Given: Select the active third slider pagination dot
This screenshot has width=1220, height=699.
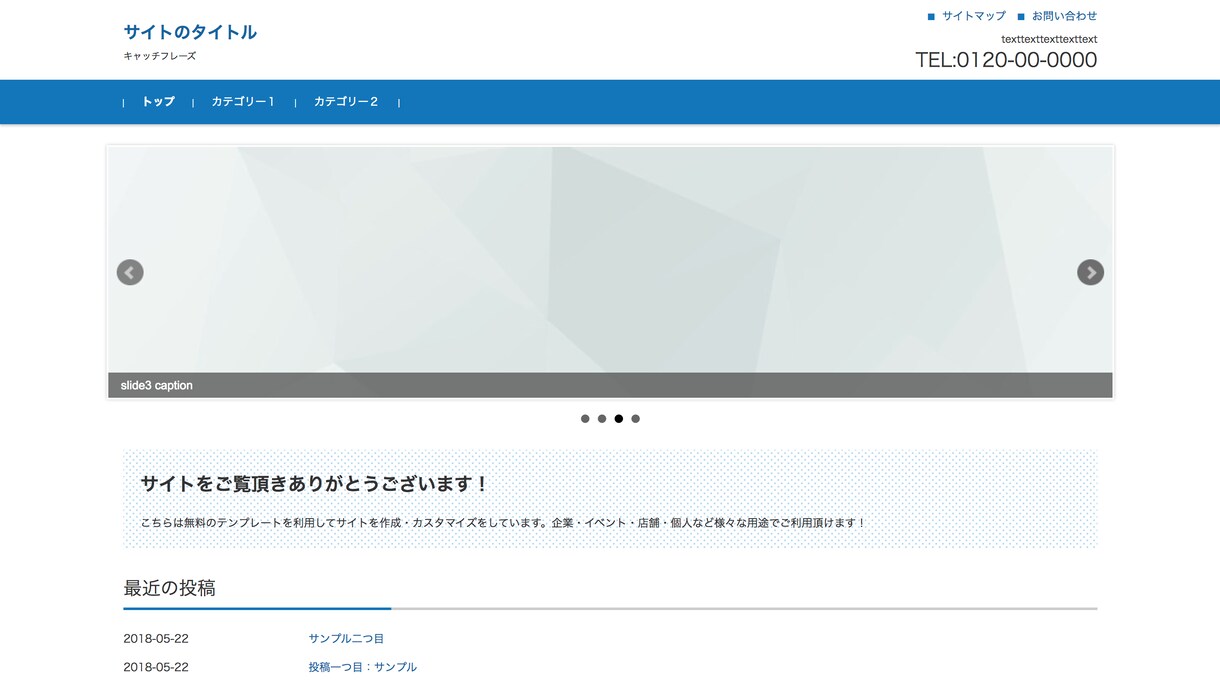Looking at the screenshot, I should pyautogui.click(x=619, y=419).
